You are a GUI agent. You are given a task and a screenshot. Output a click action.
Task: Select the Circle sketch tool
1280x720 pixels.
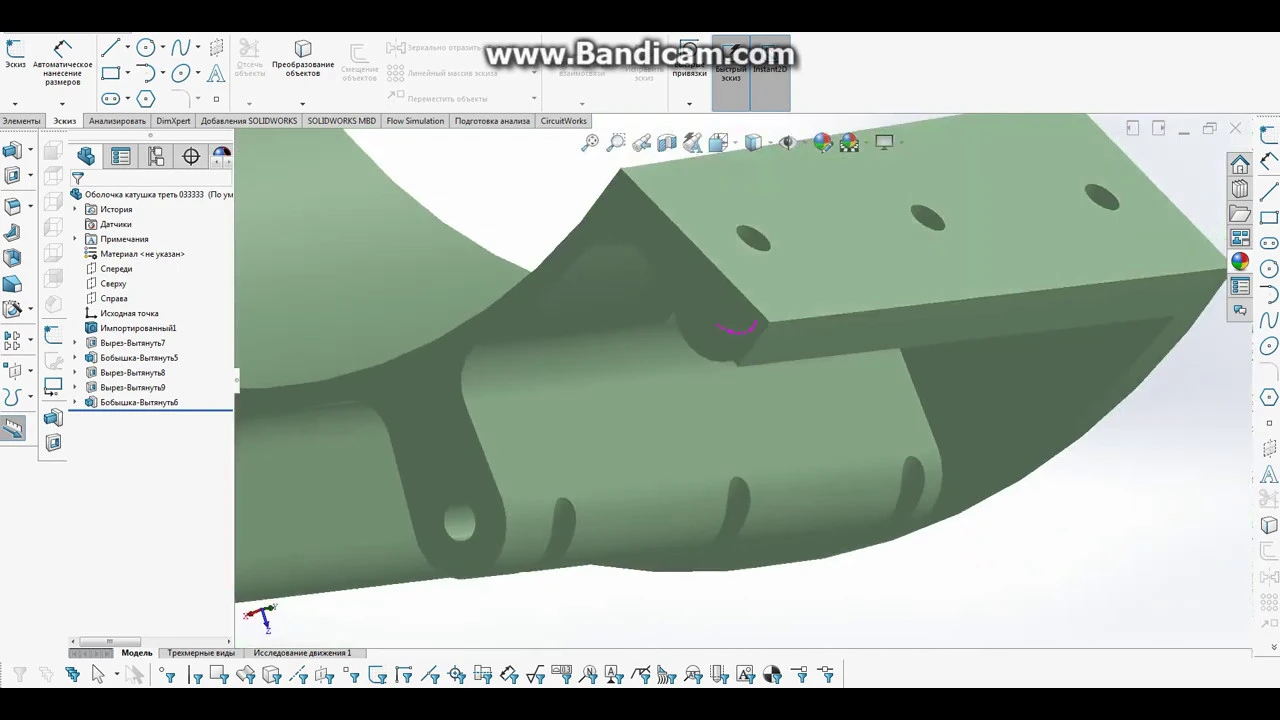coord(146,47)
